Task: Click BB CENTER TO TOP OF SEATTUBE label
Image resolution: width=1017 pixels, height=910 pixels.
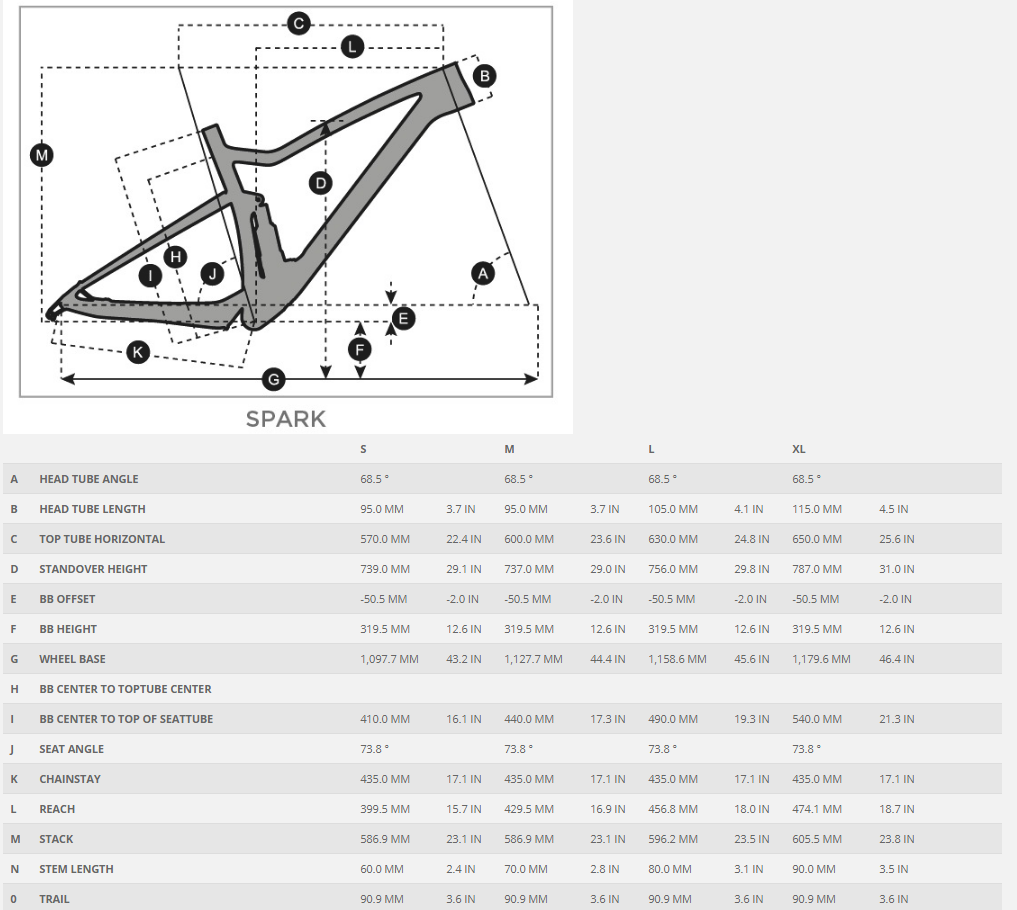Action: coord(126,719)
